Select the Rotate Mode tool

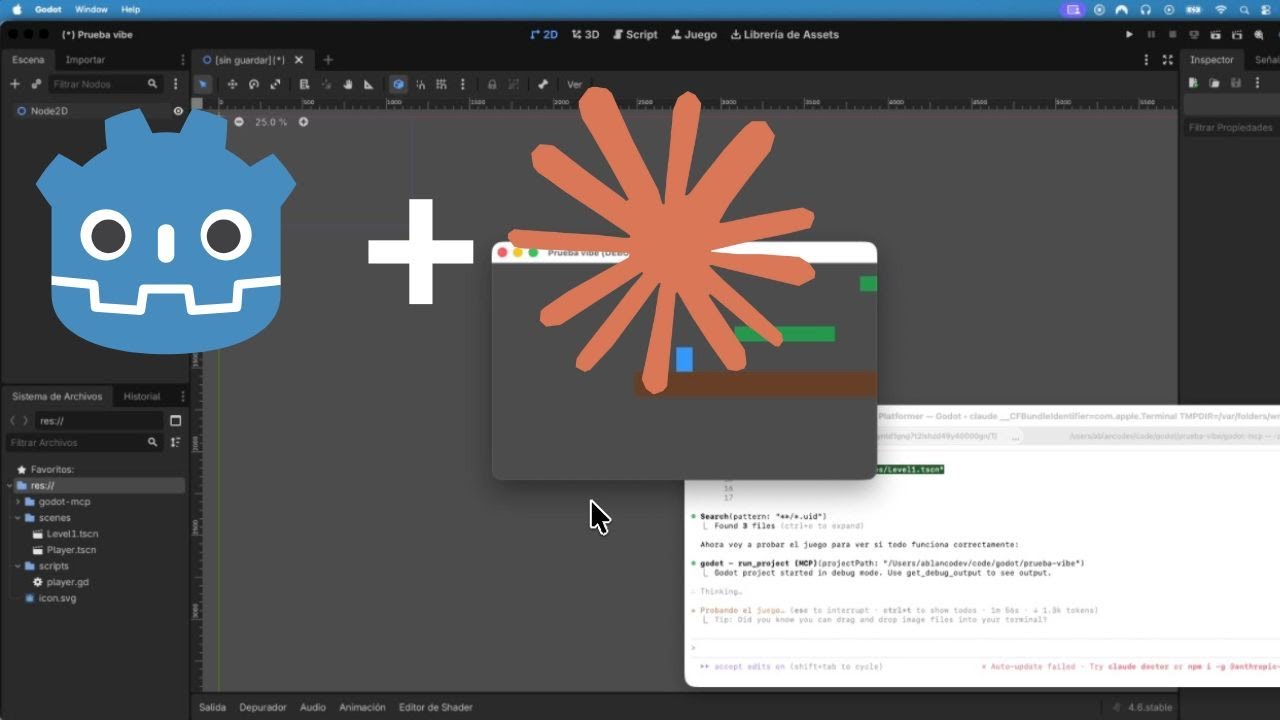[x=254, y=84]
